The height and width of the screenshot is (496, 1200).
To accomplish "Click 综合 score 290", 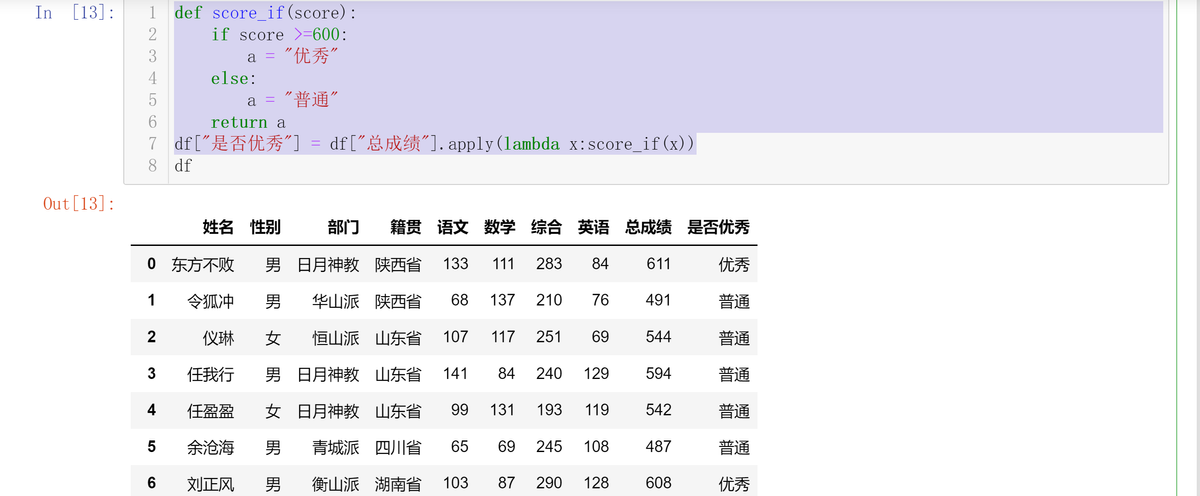I will [x=549, y=483].
